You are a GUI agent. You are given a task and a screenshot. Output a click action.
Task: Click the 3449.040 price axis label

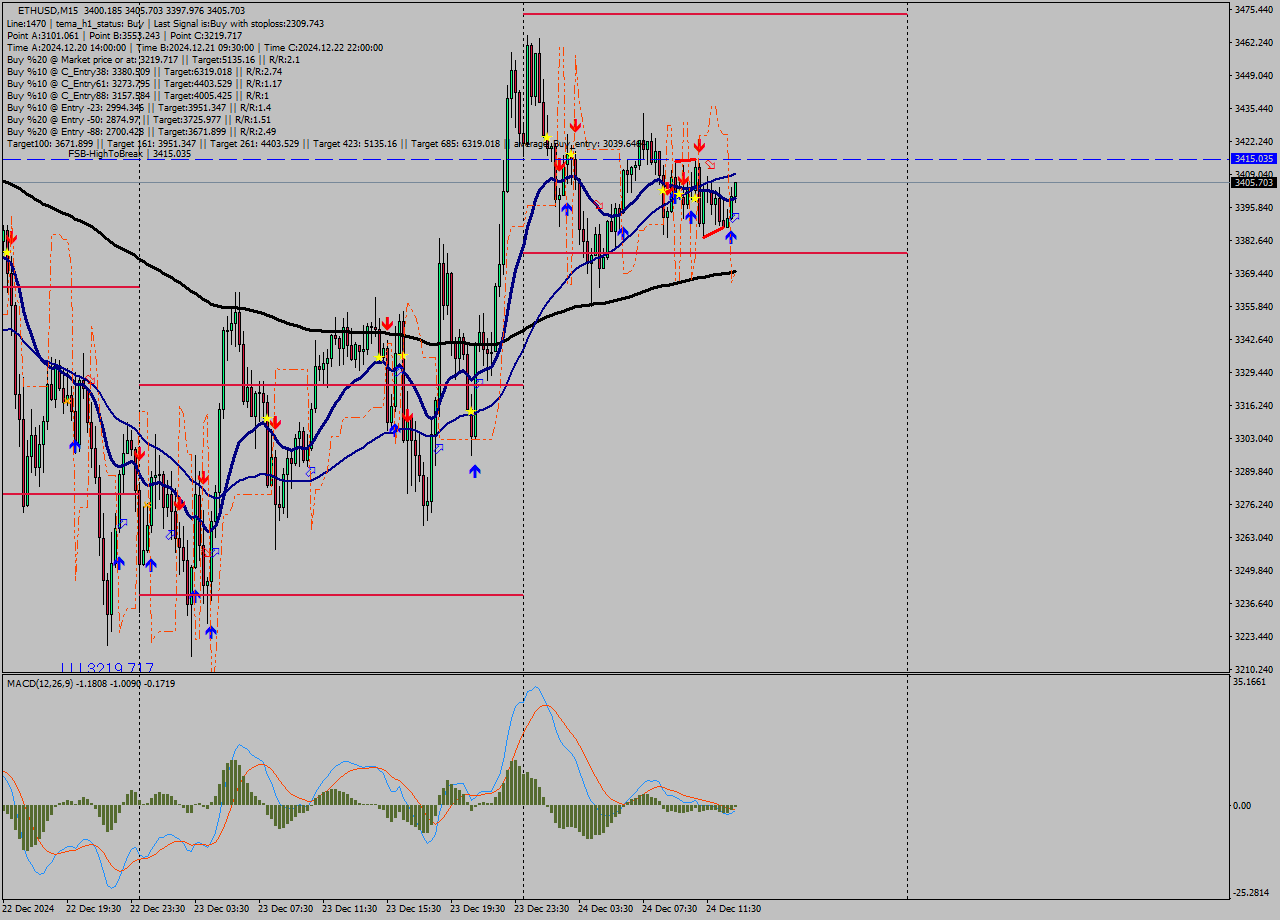1254,75
